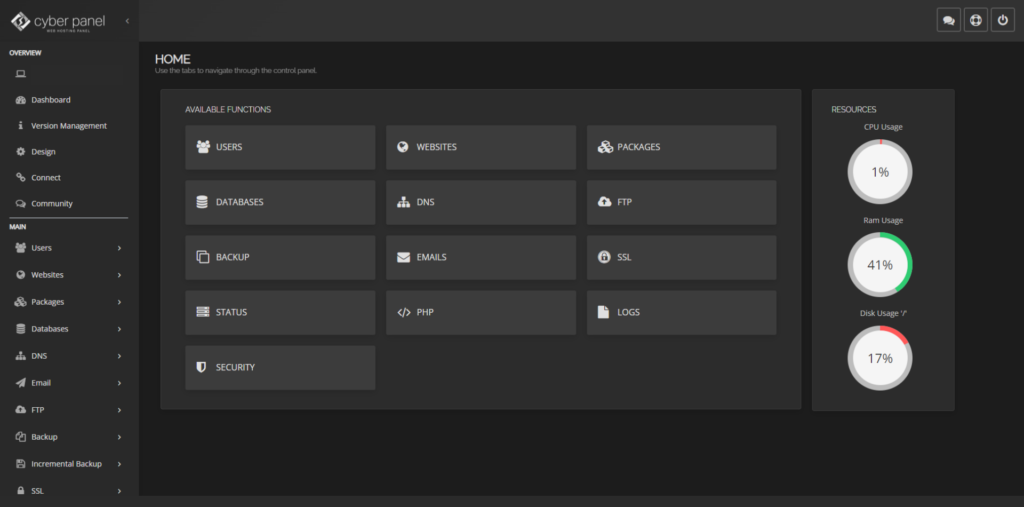The image size is (1024, 507).
Task: Click the Community chat icon in sidebar
Action: coord(21,204)
